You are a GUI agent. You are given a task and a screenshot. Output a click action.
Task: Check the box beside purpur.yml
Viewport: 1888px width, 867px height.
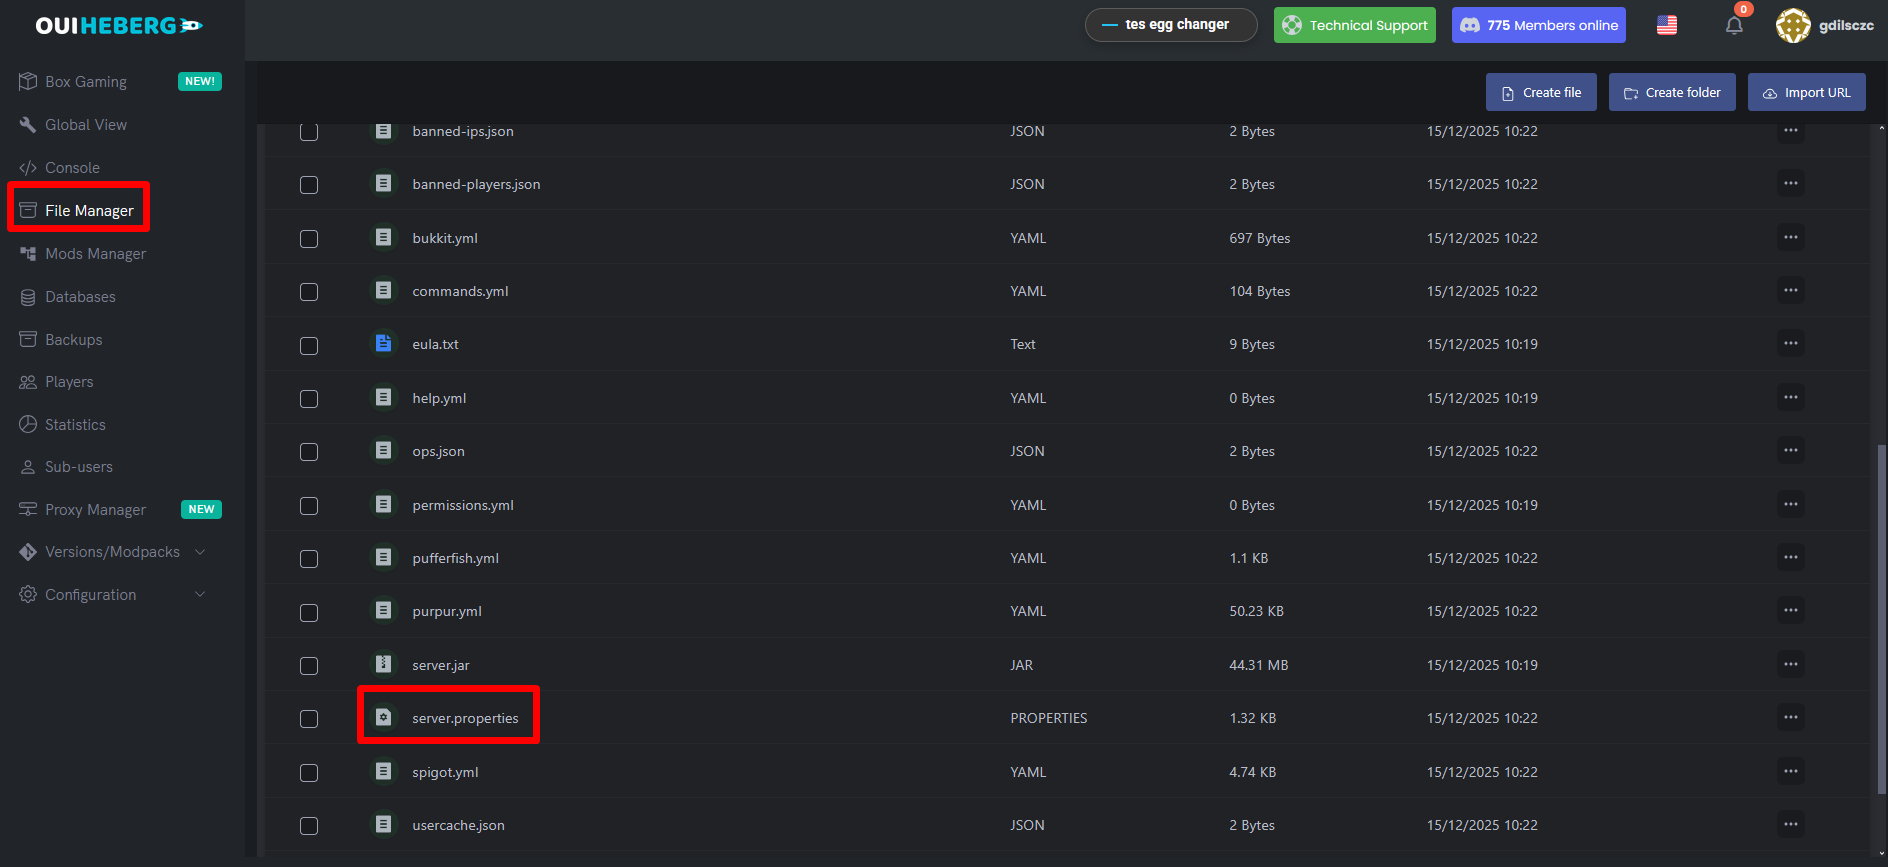[309, 612]
